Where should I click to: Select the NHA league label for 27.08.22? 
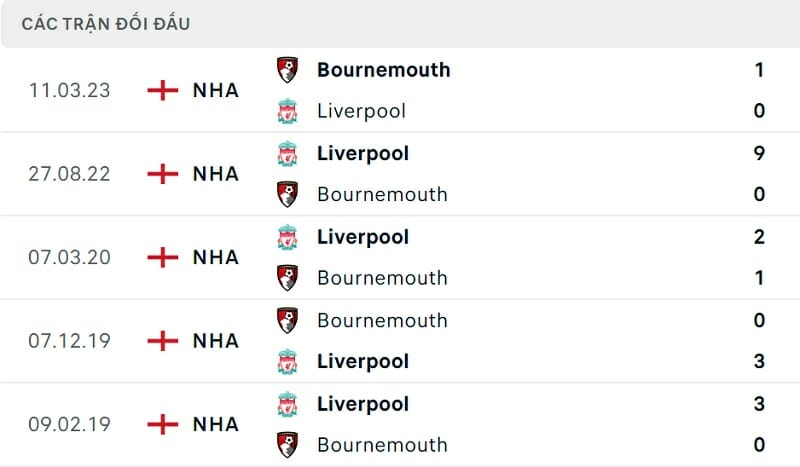[216, 174]
